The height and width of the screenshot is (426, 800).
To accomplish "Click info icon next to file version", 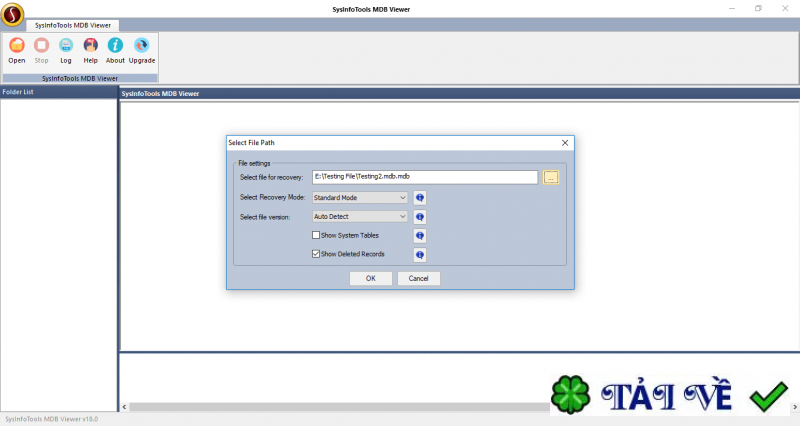I will point(419,217).
